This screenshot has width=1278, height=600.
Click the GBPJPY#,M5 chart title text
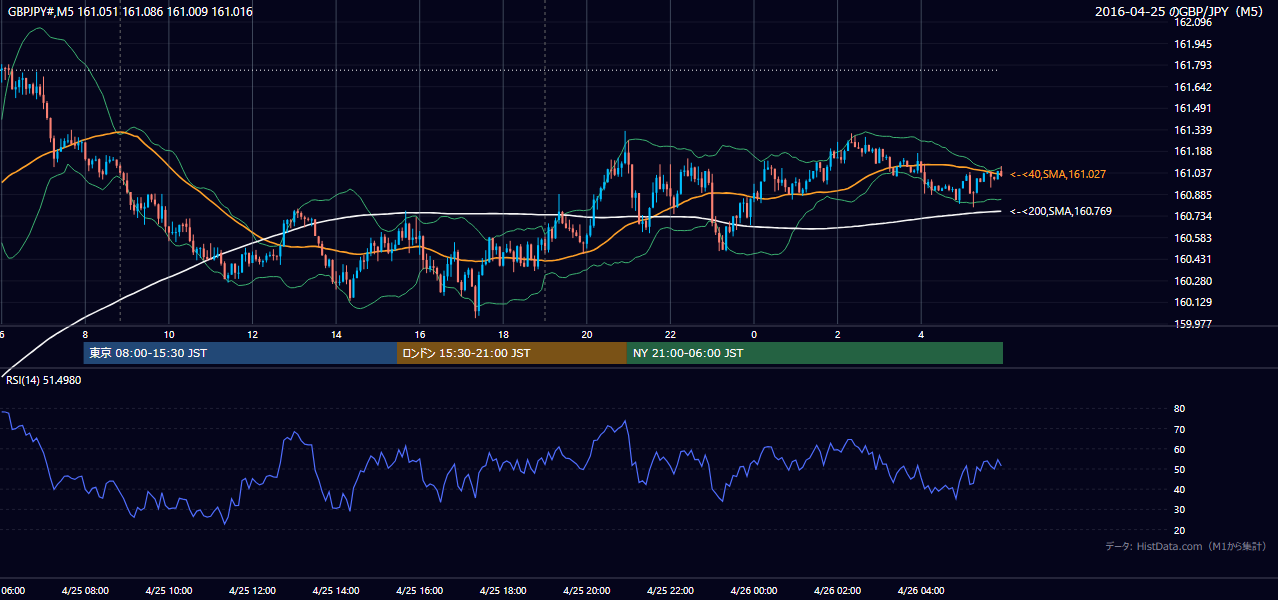(130, 12)
